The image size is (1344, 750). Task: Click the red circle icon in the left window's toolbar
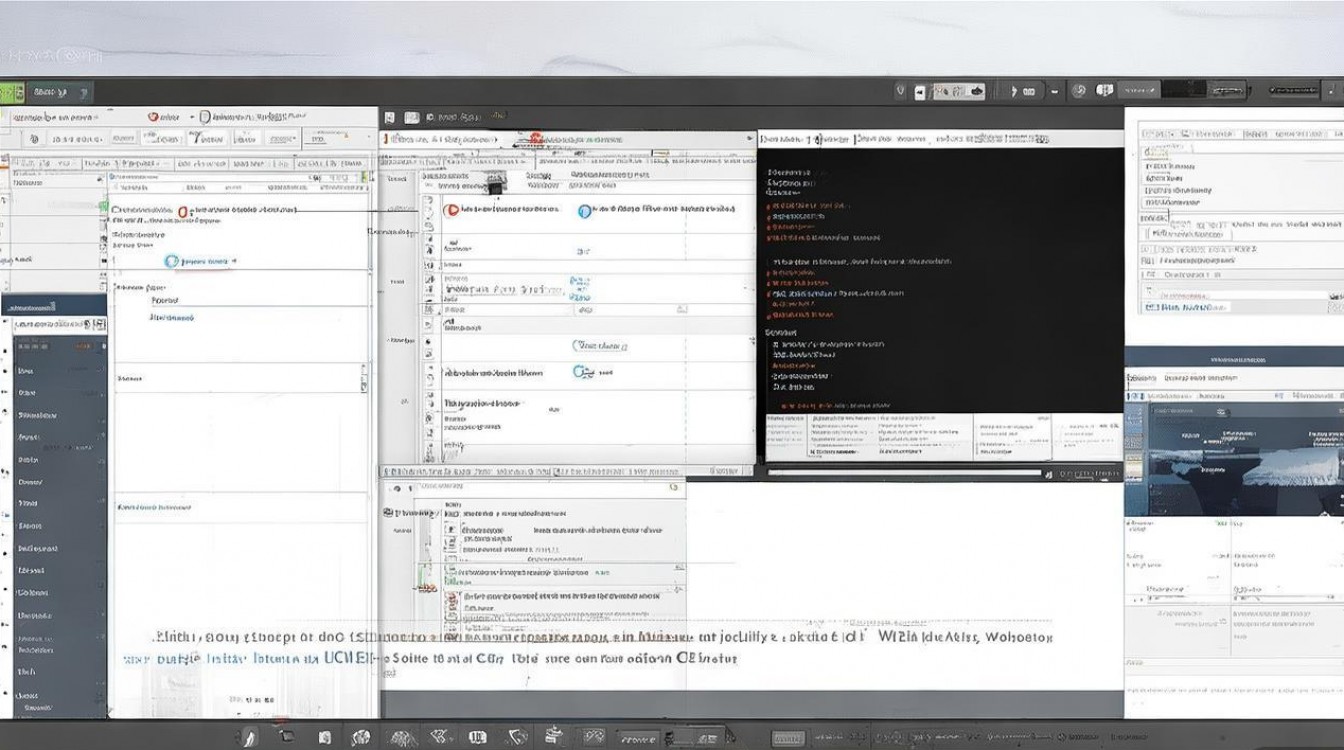pos(153,117)
